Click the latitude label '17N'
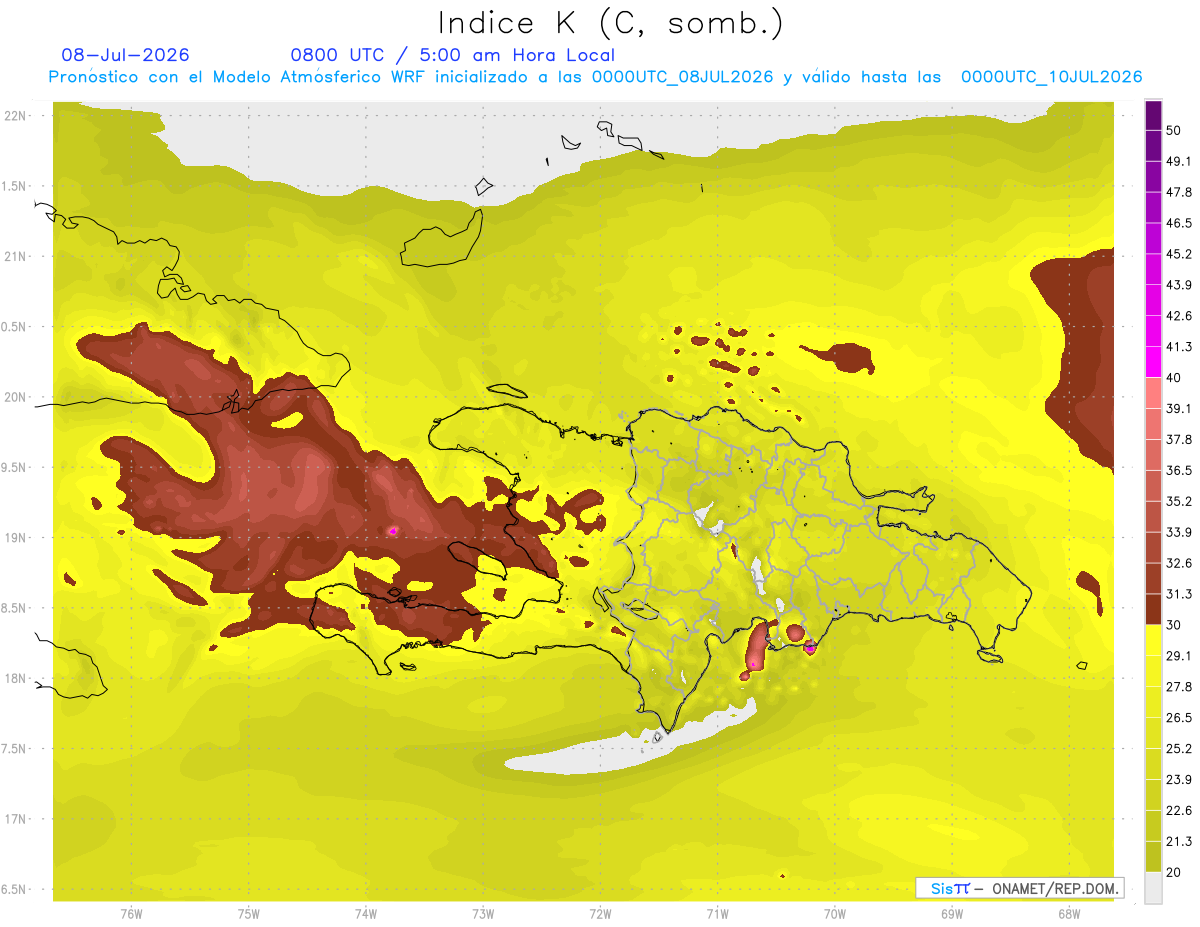 [16, 819]
